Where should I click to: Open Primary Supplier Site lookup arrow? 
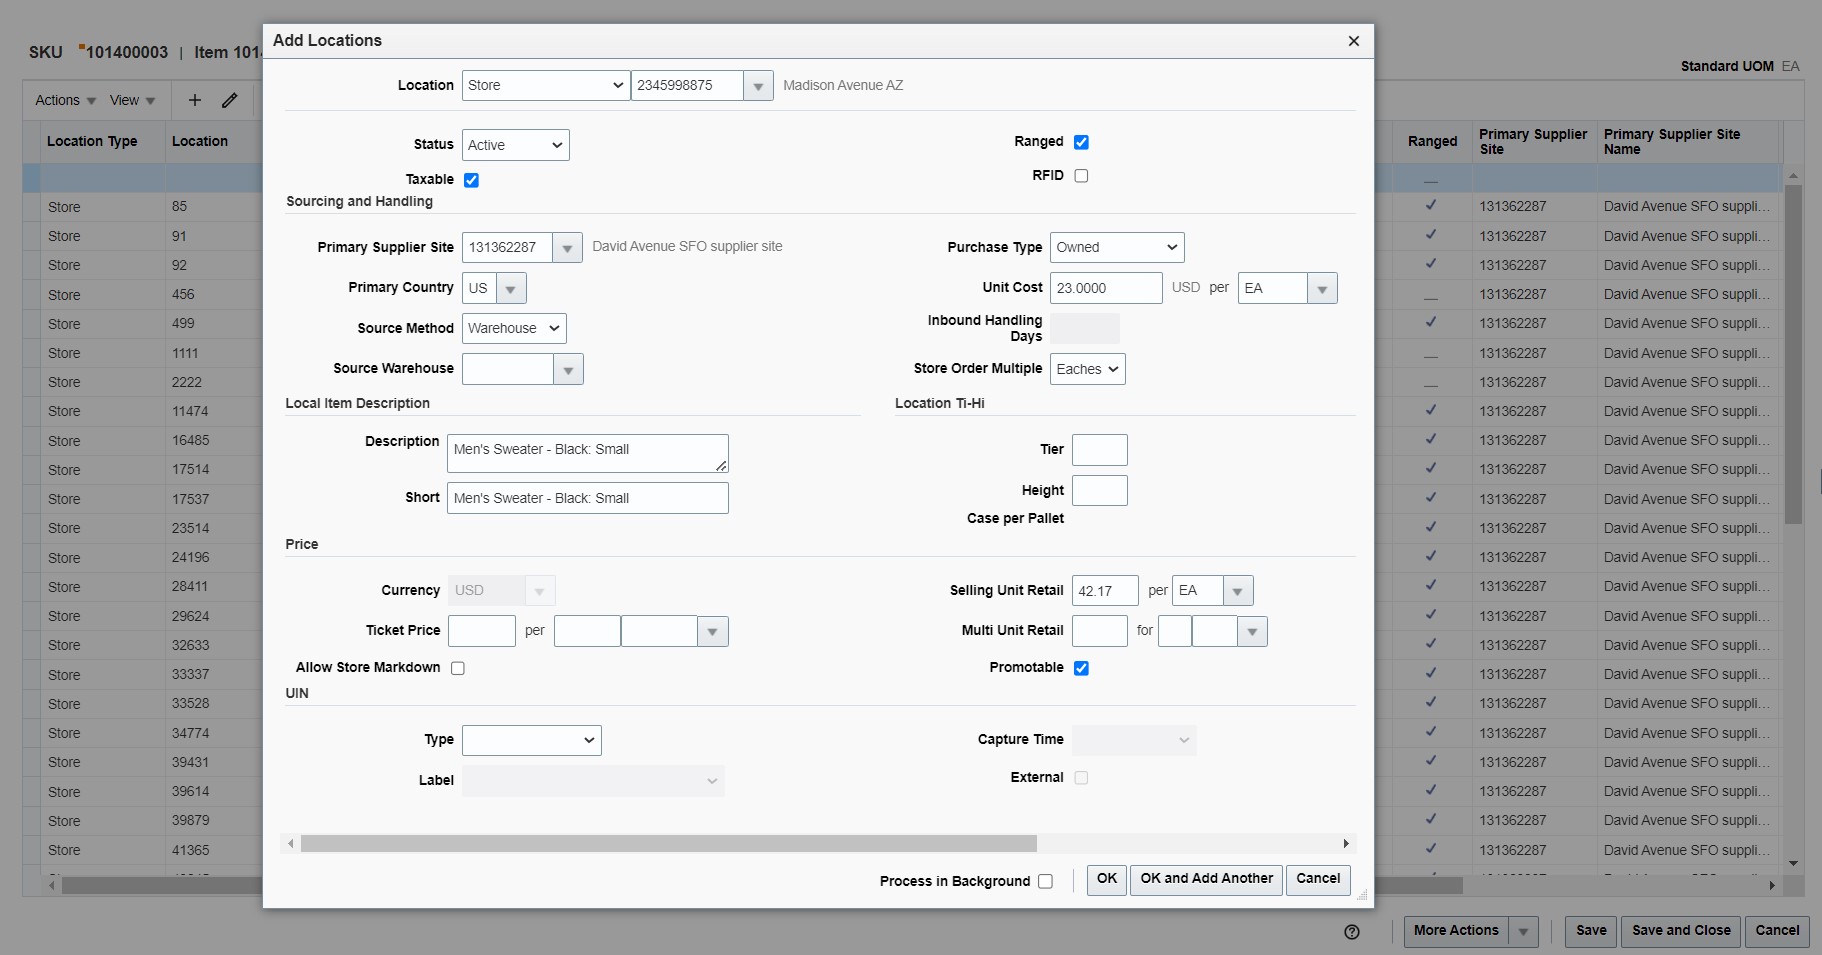[x=567, y=248]
